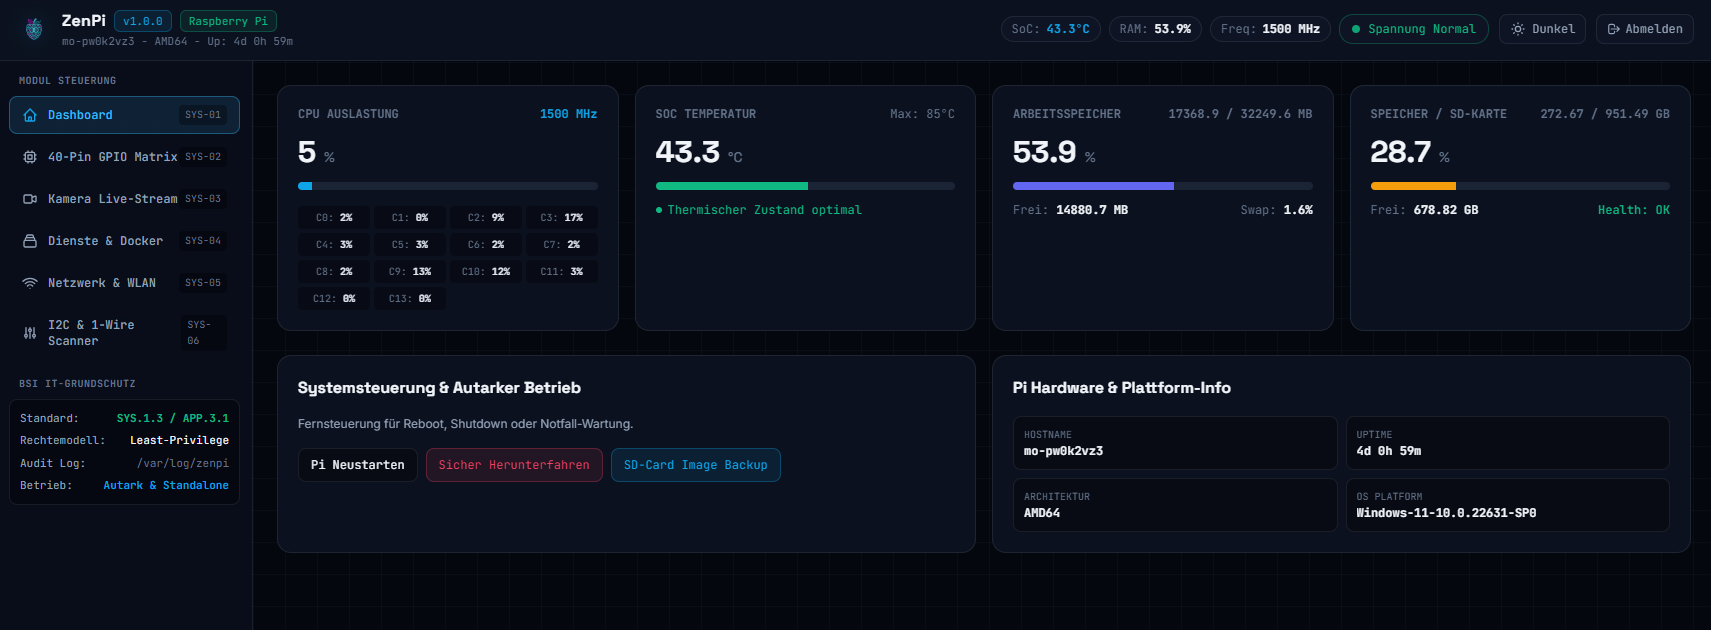The height and width of the screenshot is (630, 1711).
Task: Click core C8: 2% tile
Action: (x=334, y=271)
